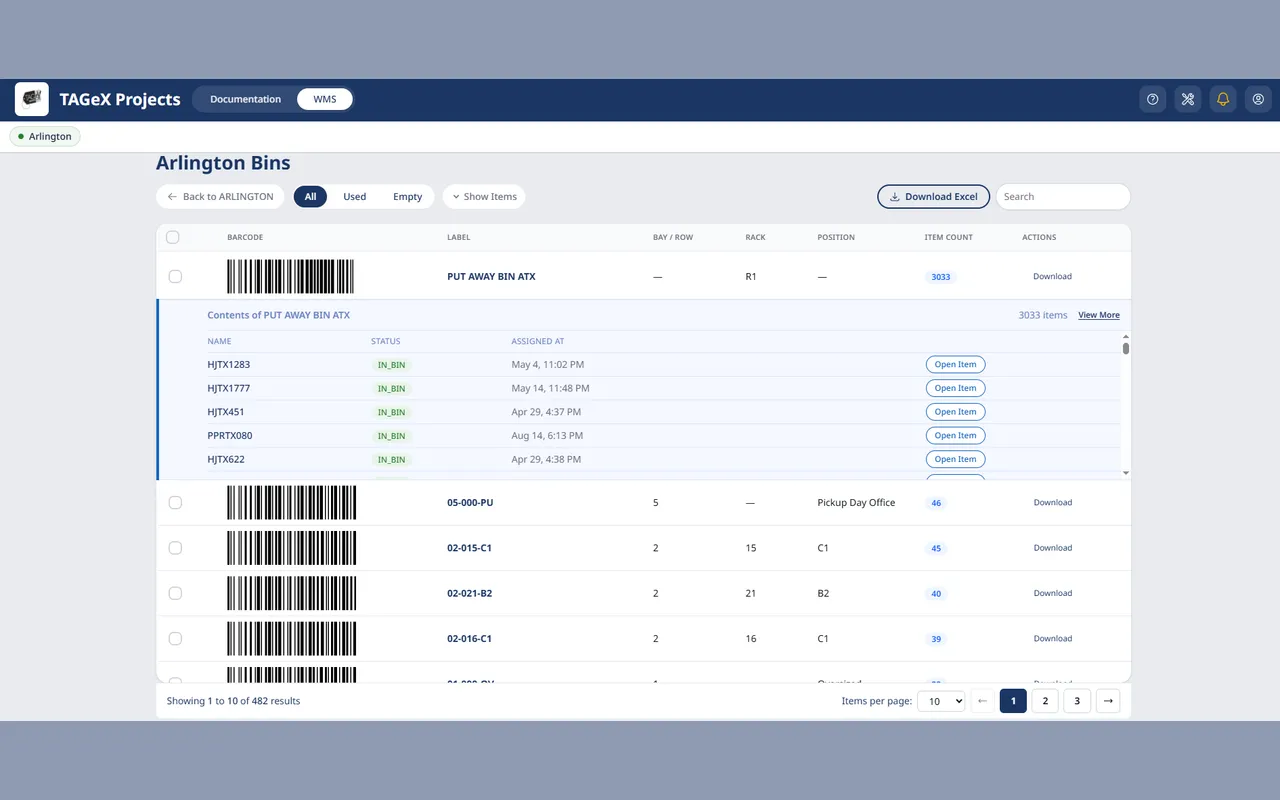The width and height of the screenshot is (1280, 800).
Task: Go to page 3
Action: [x=1077, y=701]
